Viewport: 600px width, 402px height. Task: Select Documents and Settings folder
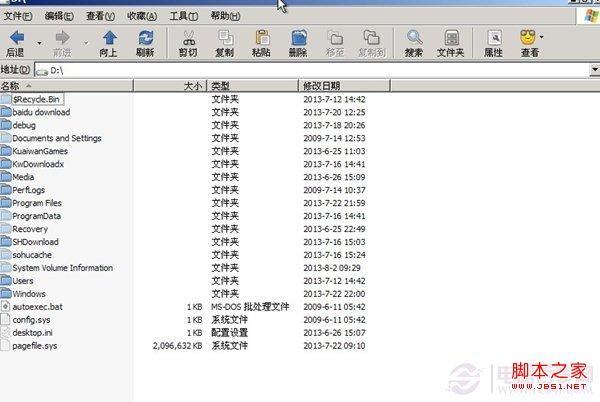pyautogui.click(x=57, y=138)
